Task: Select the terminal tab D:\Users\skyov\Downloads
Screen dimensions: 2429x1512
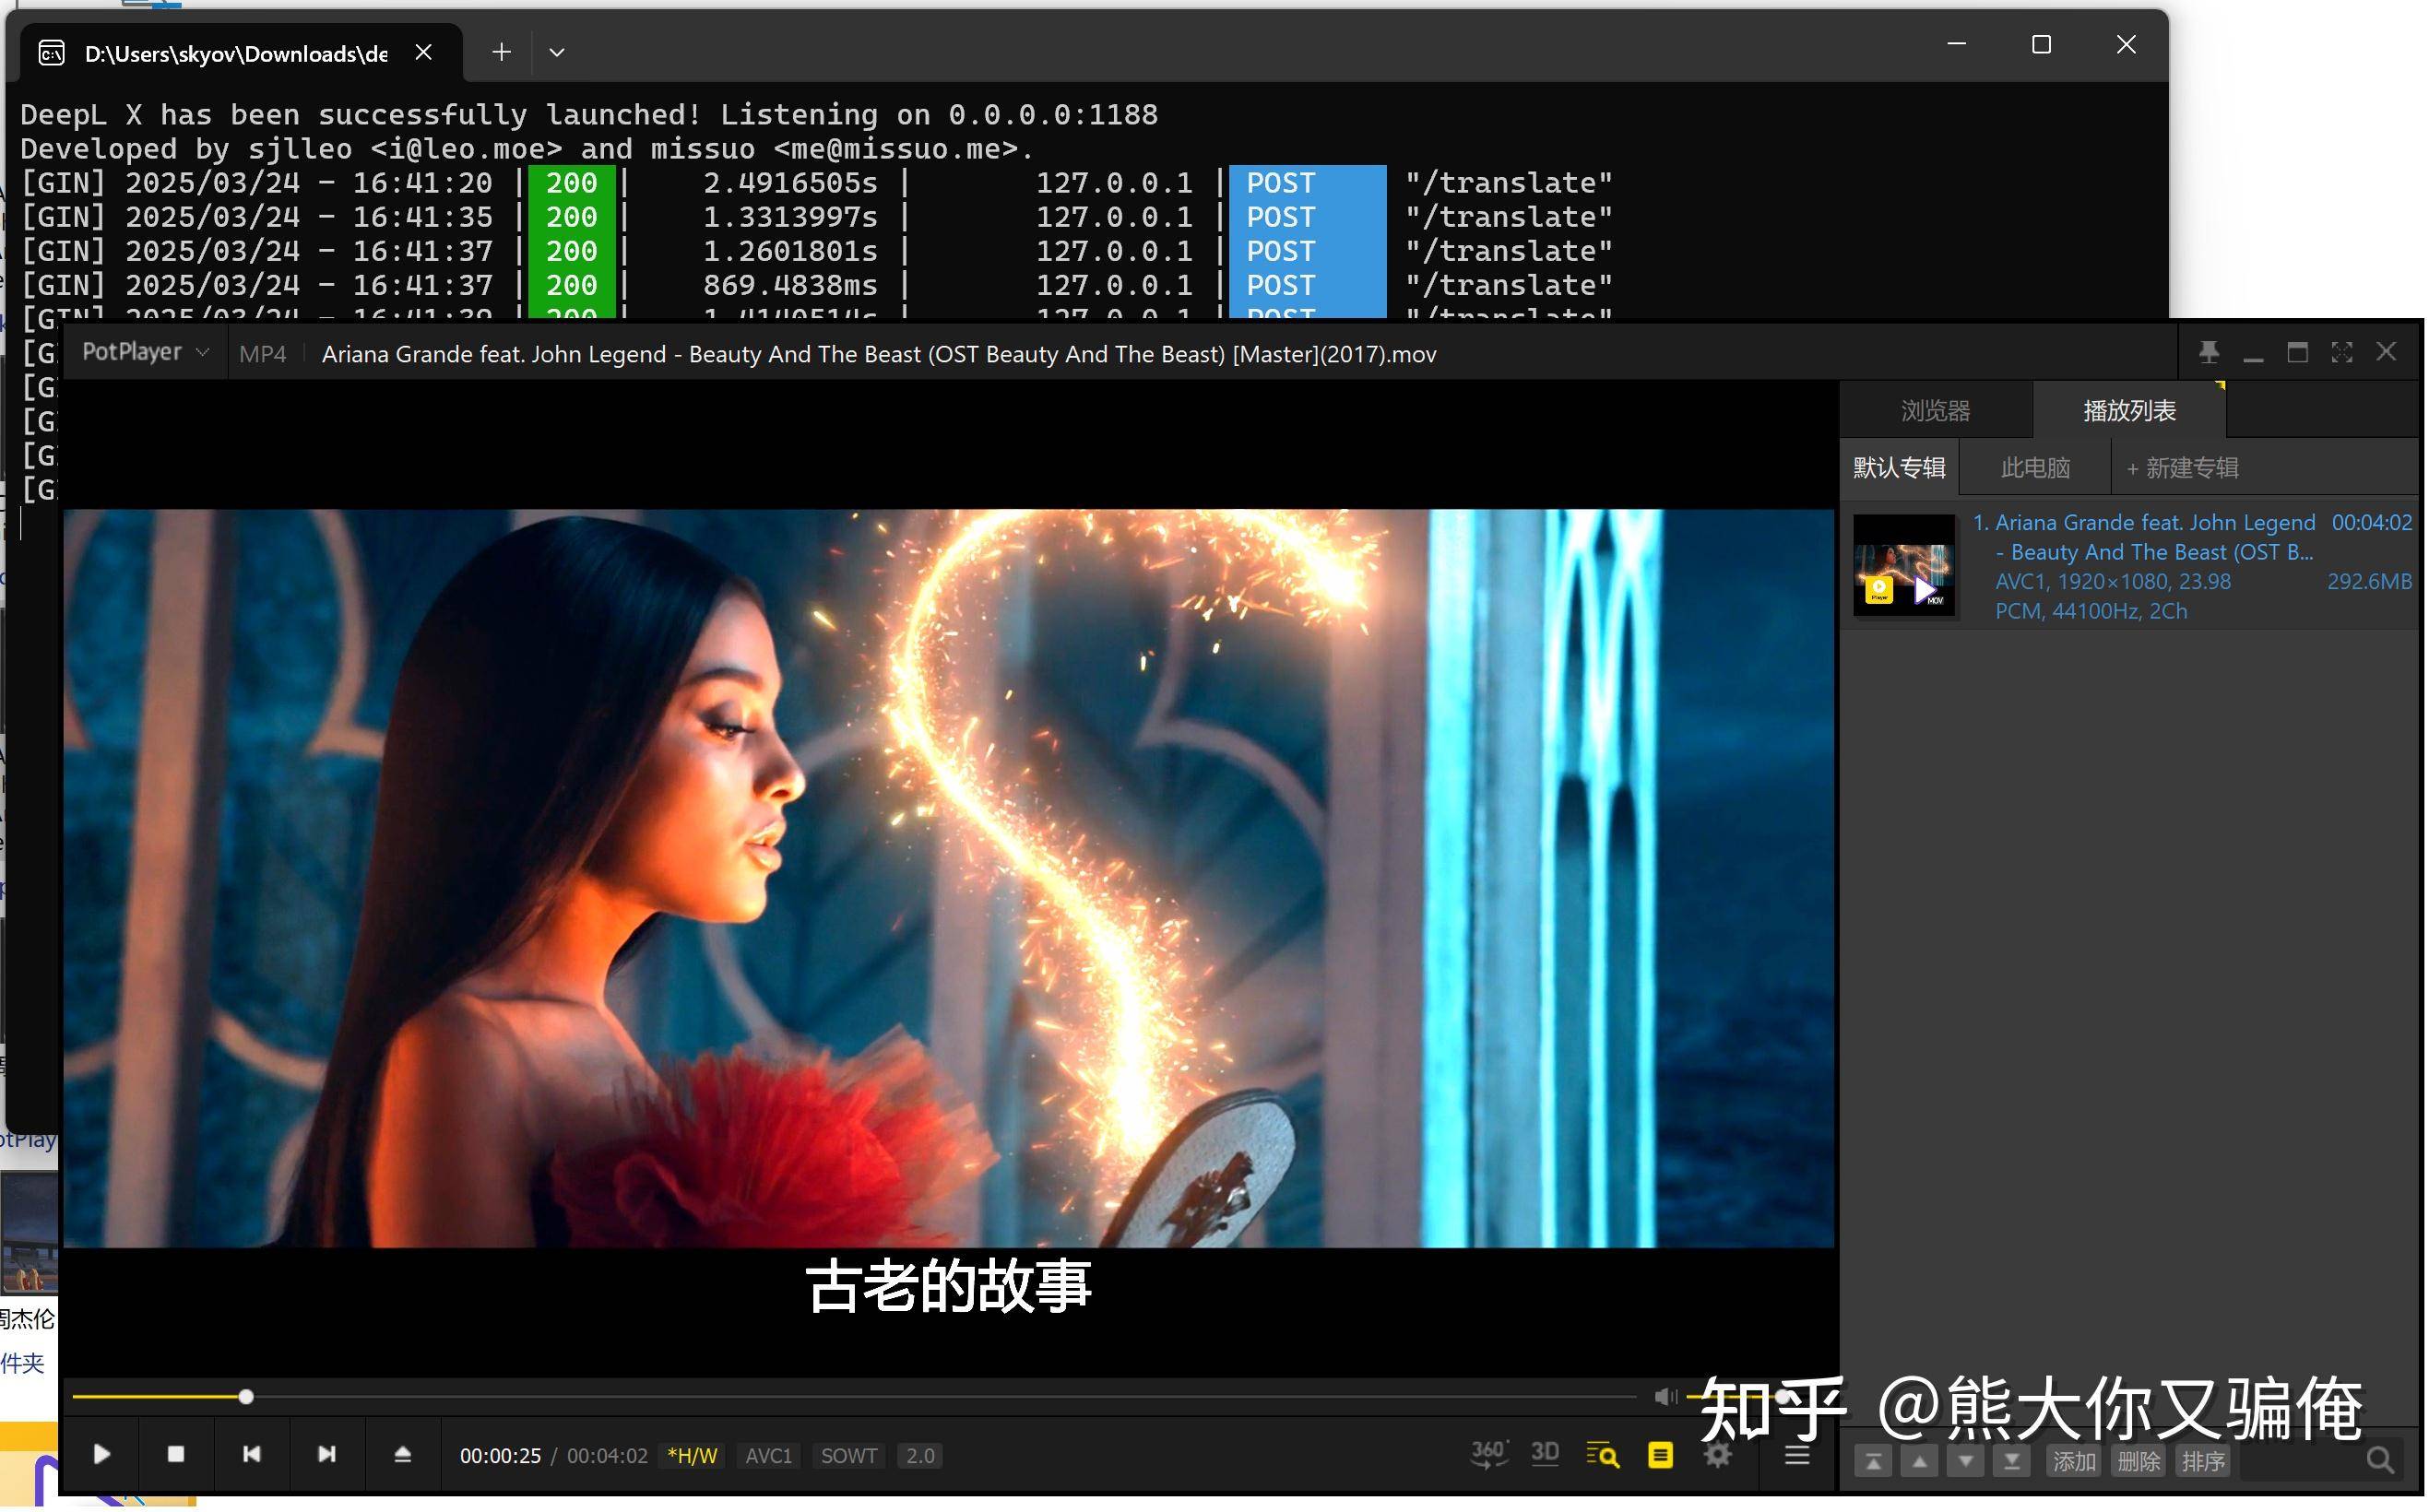Action: [x=235, y=53]
